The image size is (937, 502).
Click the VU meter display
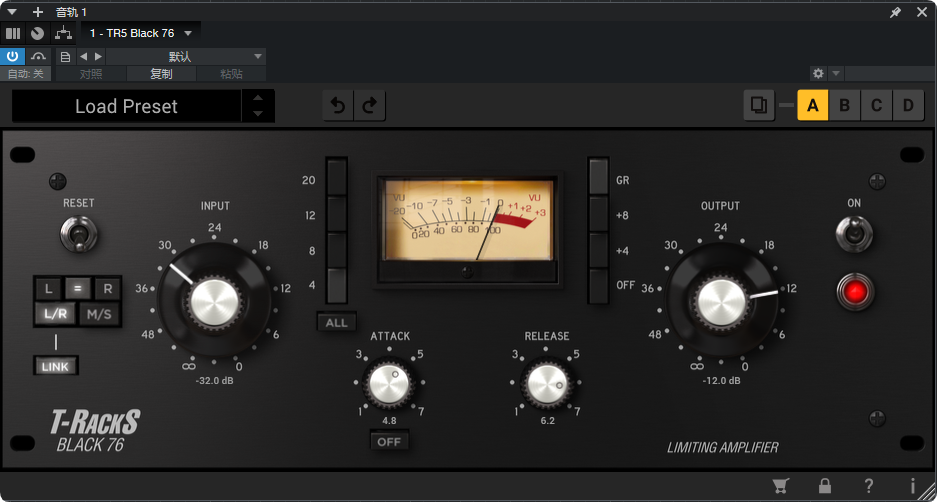(467, 221)
